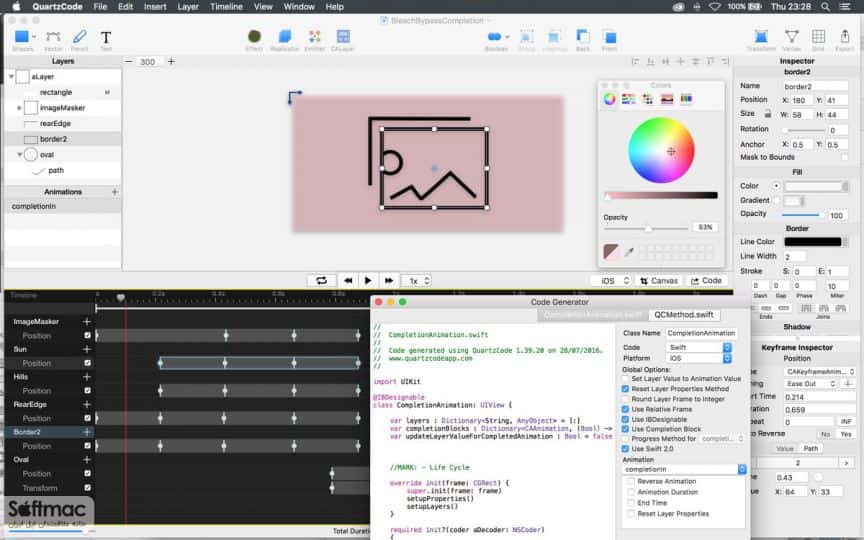The image size is (864, 540).
Task: Uncheck Reset Layer Properties Method
Action: (625, 388)
